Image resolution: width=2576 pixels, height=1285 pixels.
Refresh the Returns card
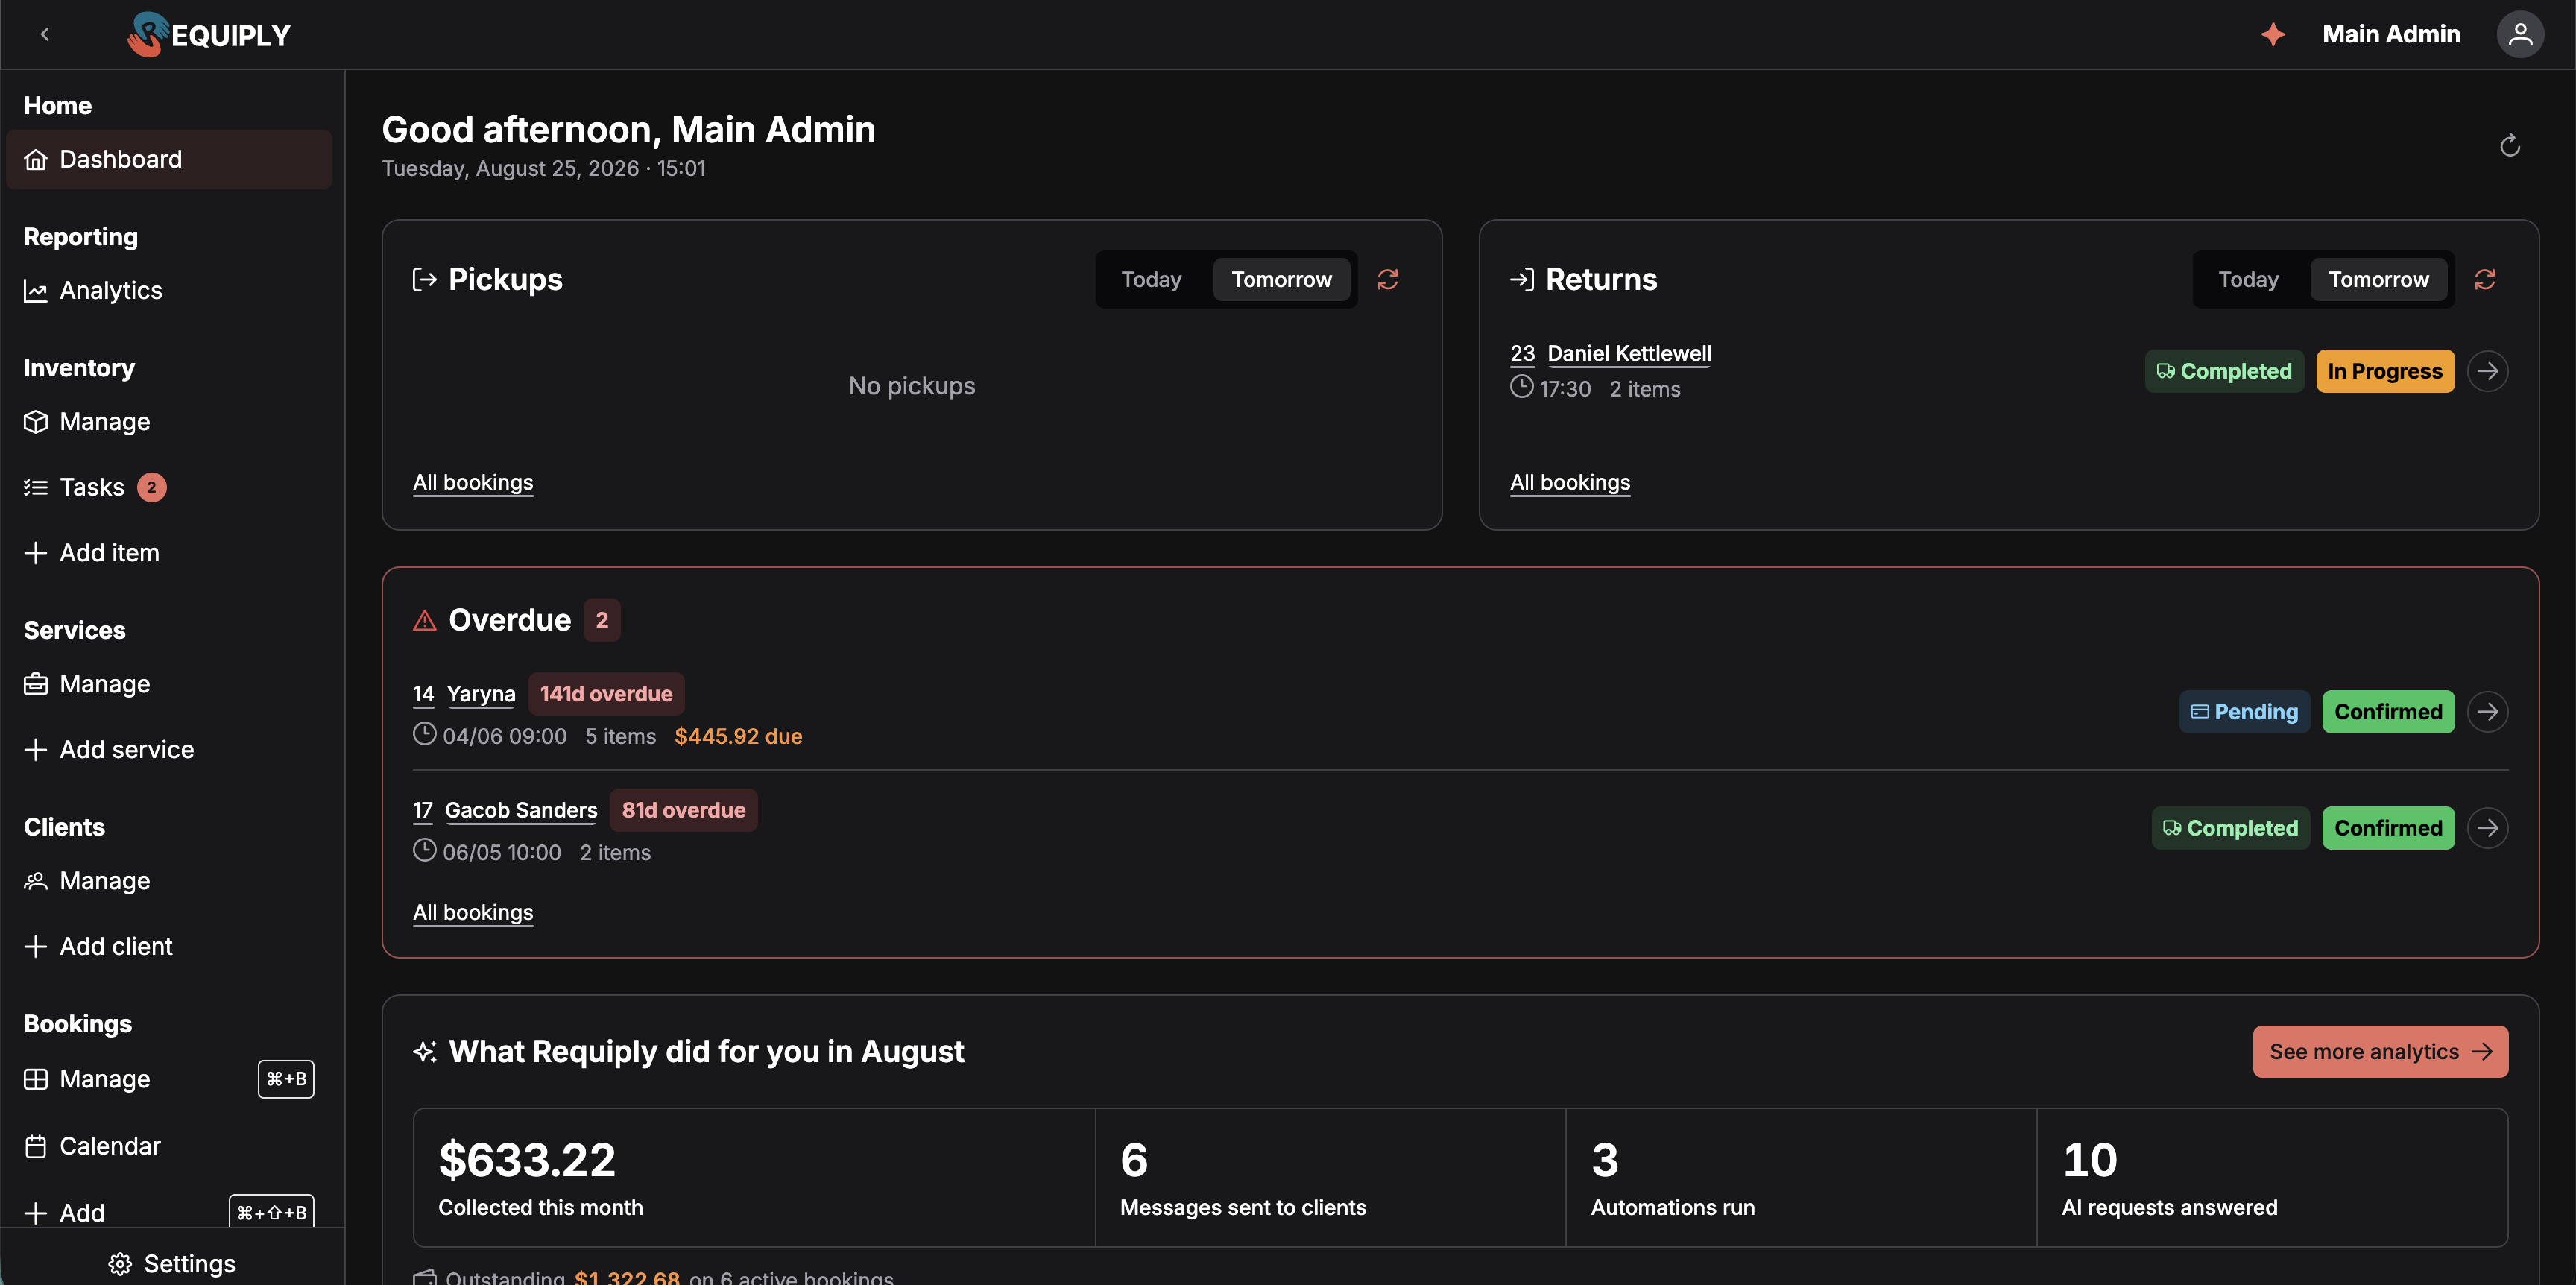point(2484,279)
